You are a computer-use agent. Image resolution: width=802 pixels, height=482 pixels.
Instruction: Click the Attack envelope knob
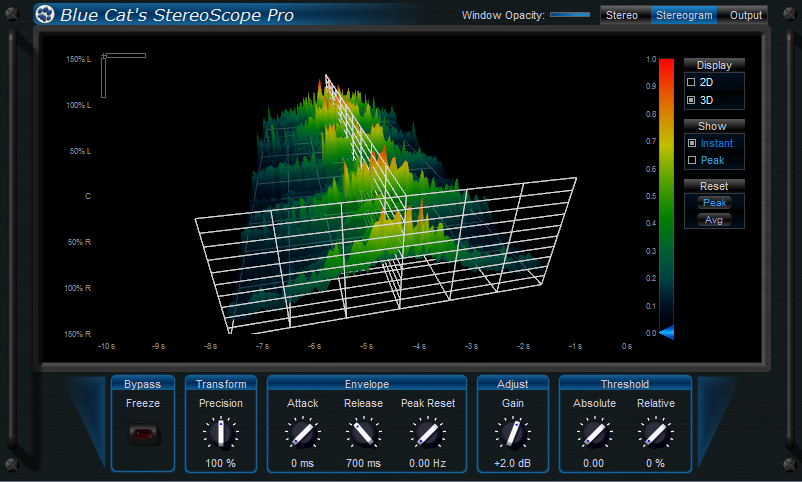(x=302, y=433)
